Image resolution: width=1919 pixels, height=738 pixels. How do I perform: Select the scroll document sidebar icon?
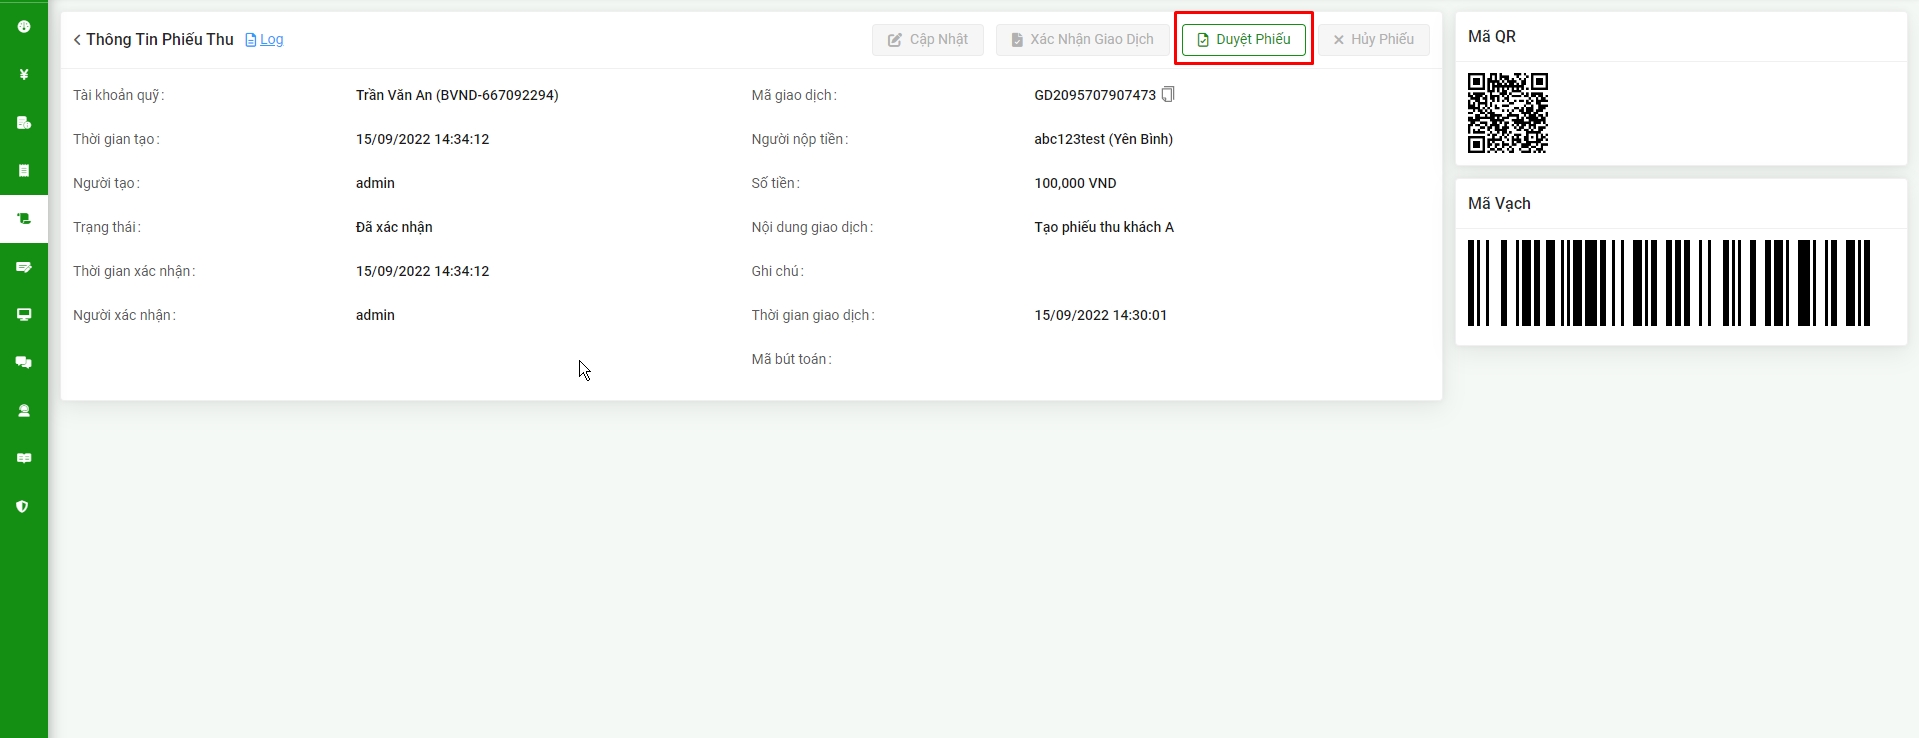pos(24,219)
